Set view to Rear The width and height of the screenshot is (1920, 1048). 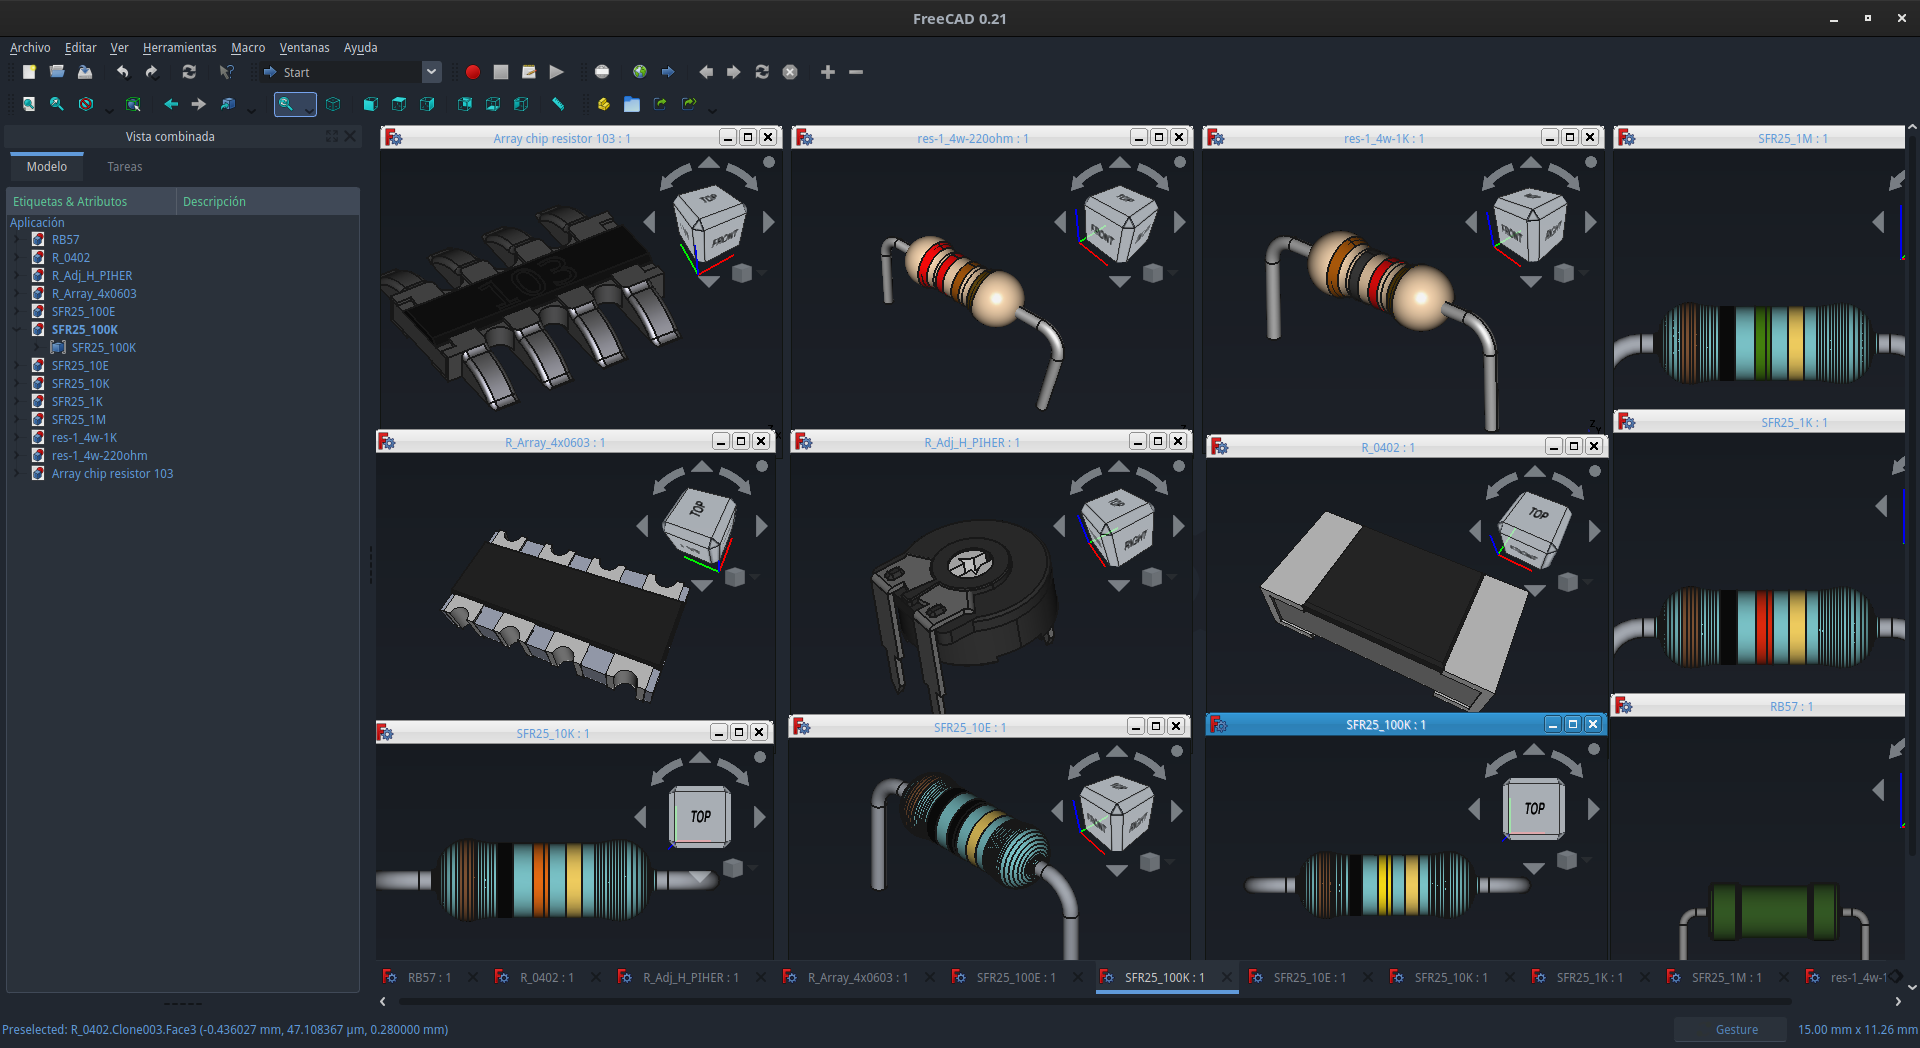465,104
